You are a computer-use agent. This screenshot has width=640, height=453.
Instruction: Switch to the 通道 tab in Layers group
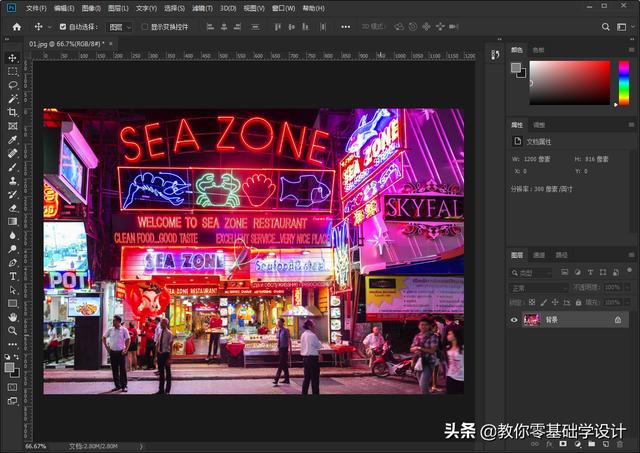tap(539, 255)
